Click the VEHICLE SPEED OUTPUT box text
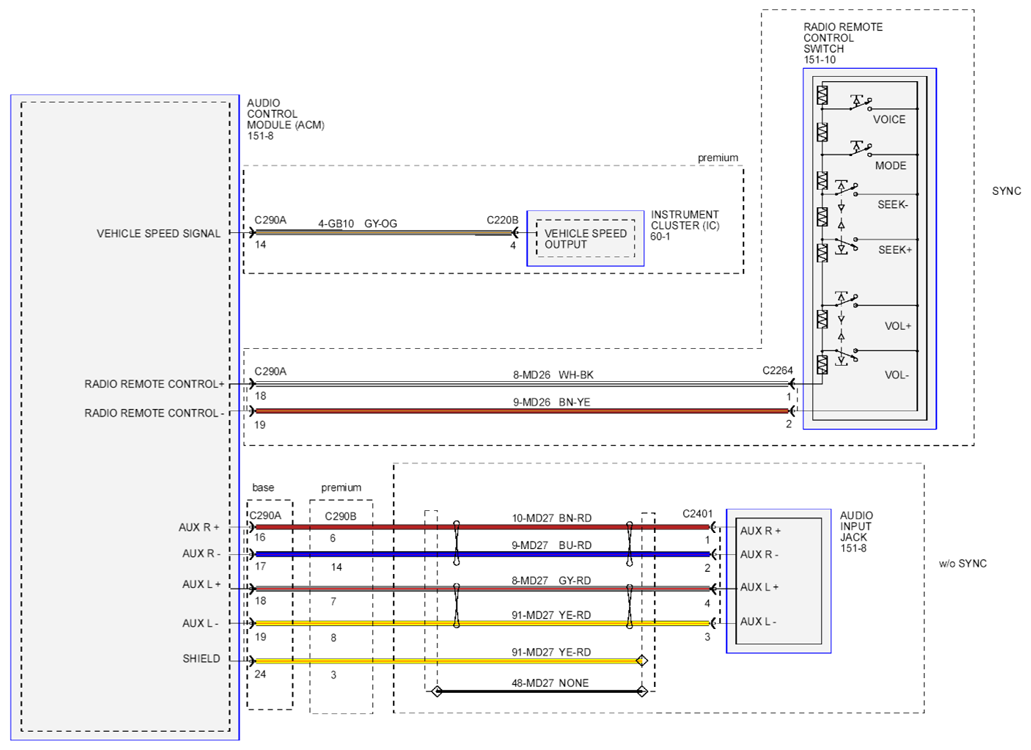Viewport: 1031px width, 750px height. [x=585, y=239]
